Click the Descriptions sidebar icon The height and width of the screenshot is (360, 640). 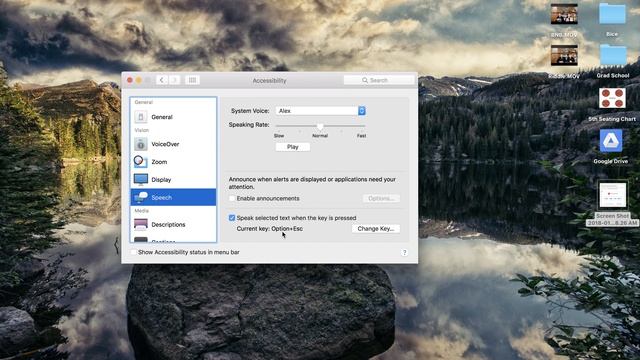pos(141,224)
